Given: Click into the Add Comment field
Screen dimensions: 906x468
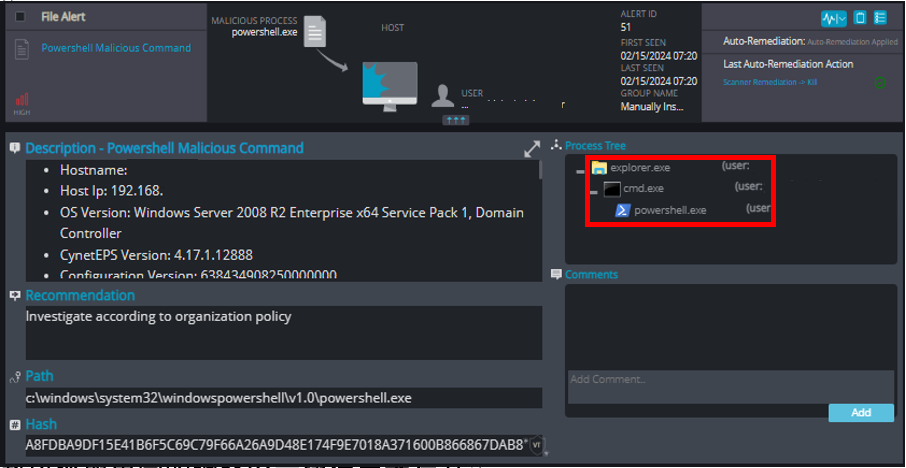Looking at the screenshot, I should [x=730, y=387].
